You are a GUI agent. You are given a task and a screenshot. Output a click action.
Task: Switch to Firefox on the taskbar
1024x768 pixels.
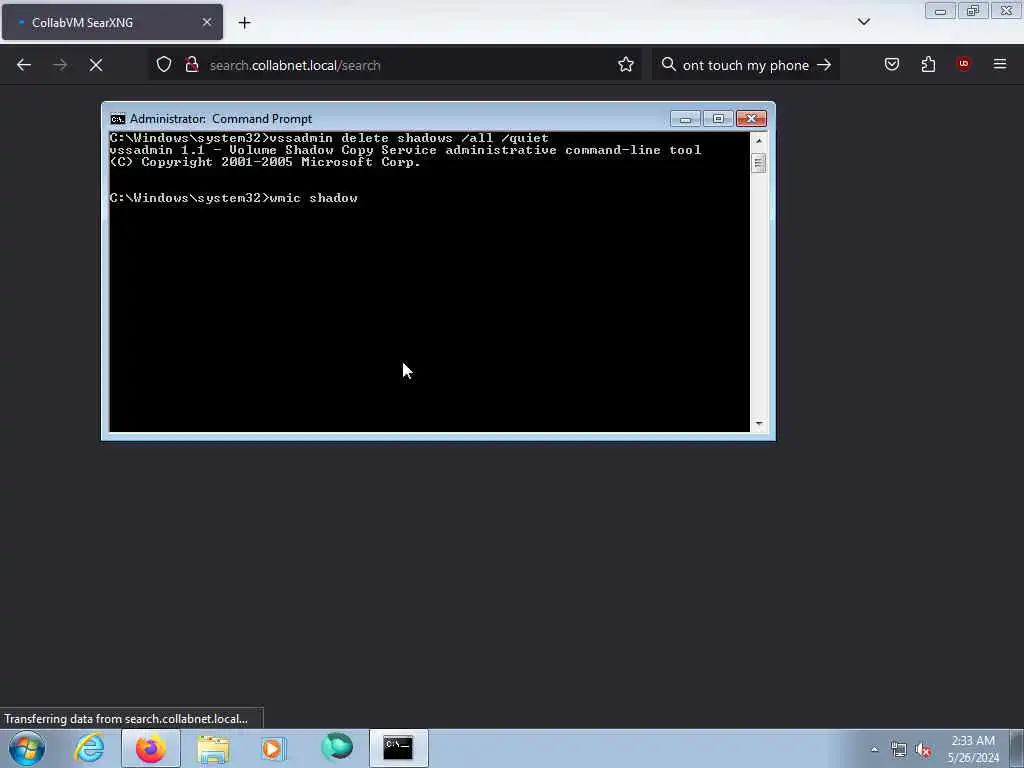coord(151,748)
